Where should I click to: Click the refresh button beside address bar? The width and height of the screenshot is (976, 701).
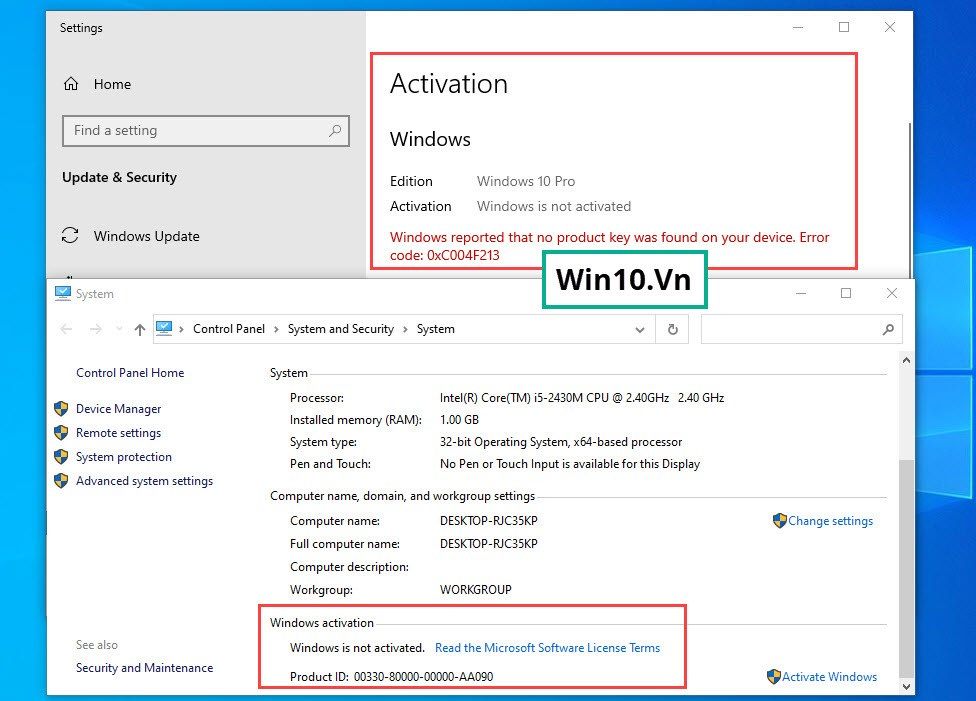pyautogui.click(x=673, y=329)
